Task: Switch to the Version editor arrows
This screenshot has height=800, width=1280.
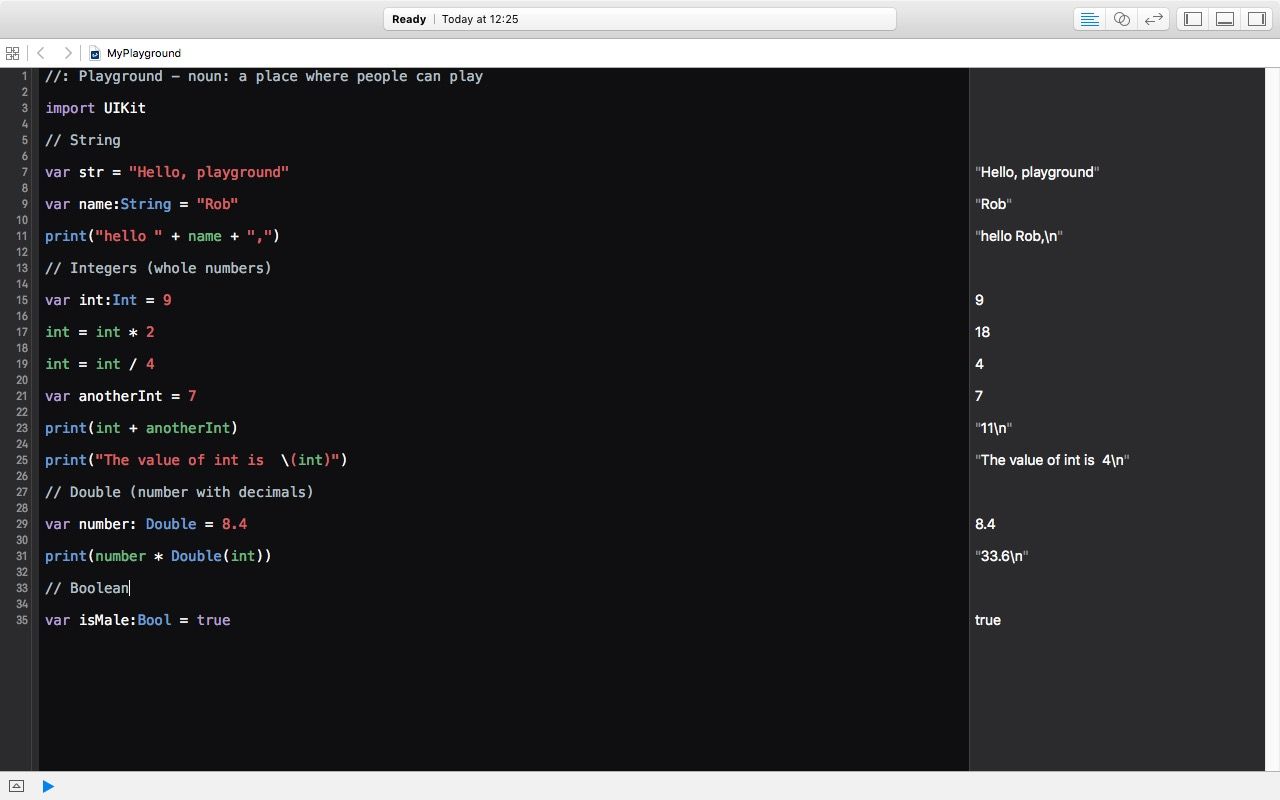Action: 1154,19
